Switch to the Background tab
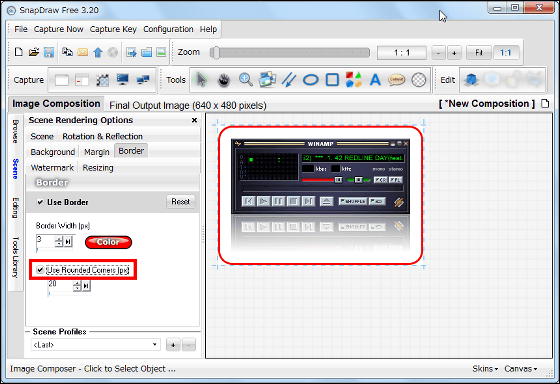 coord(52,152)
